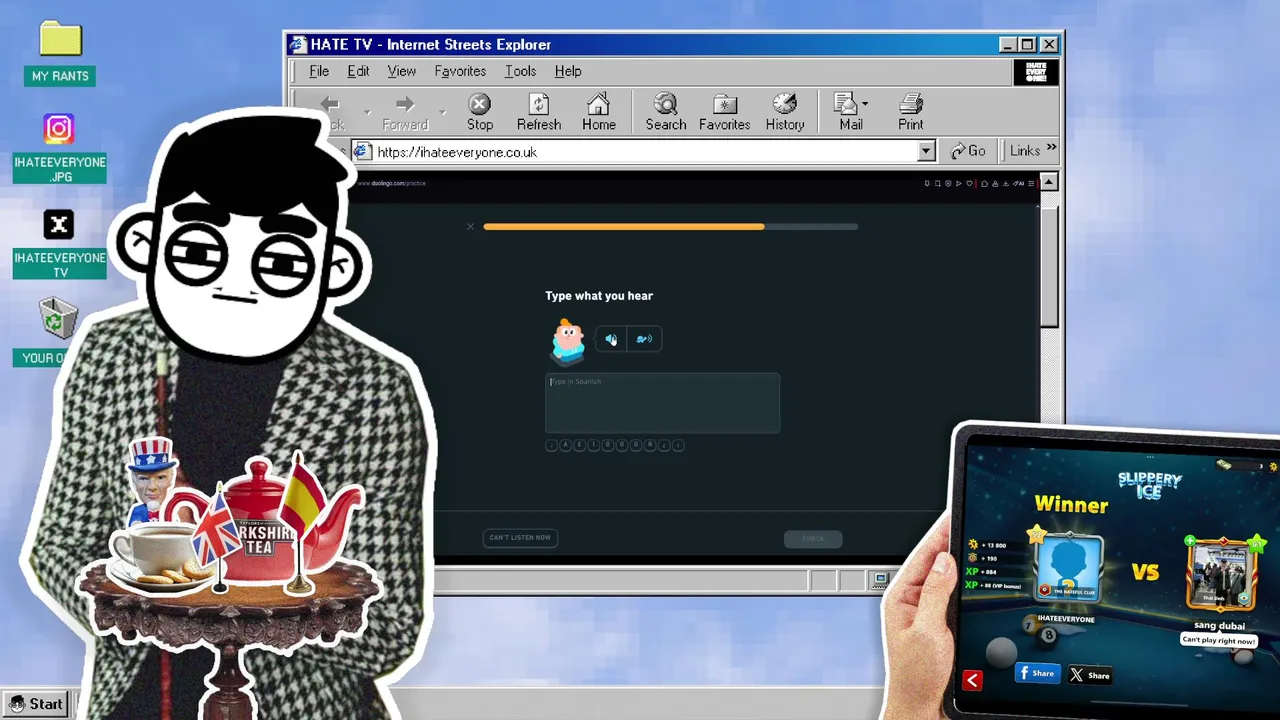
Task: Click the Go button
Action: tap(968, 151)
